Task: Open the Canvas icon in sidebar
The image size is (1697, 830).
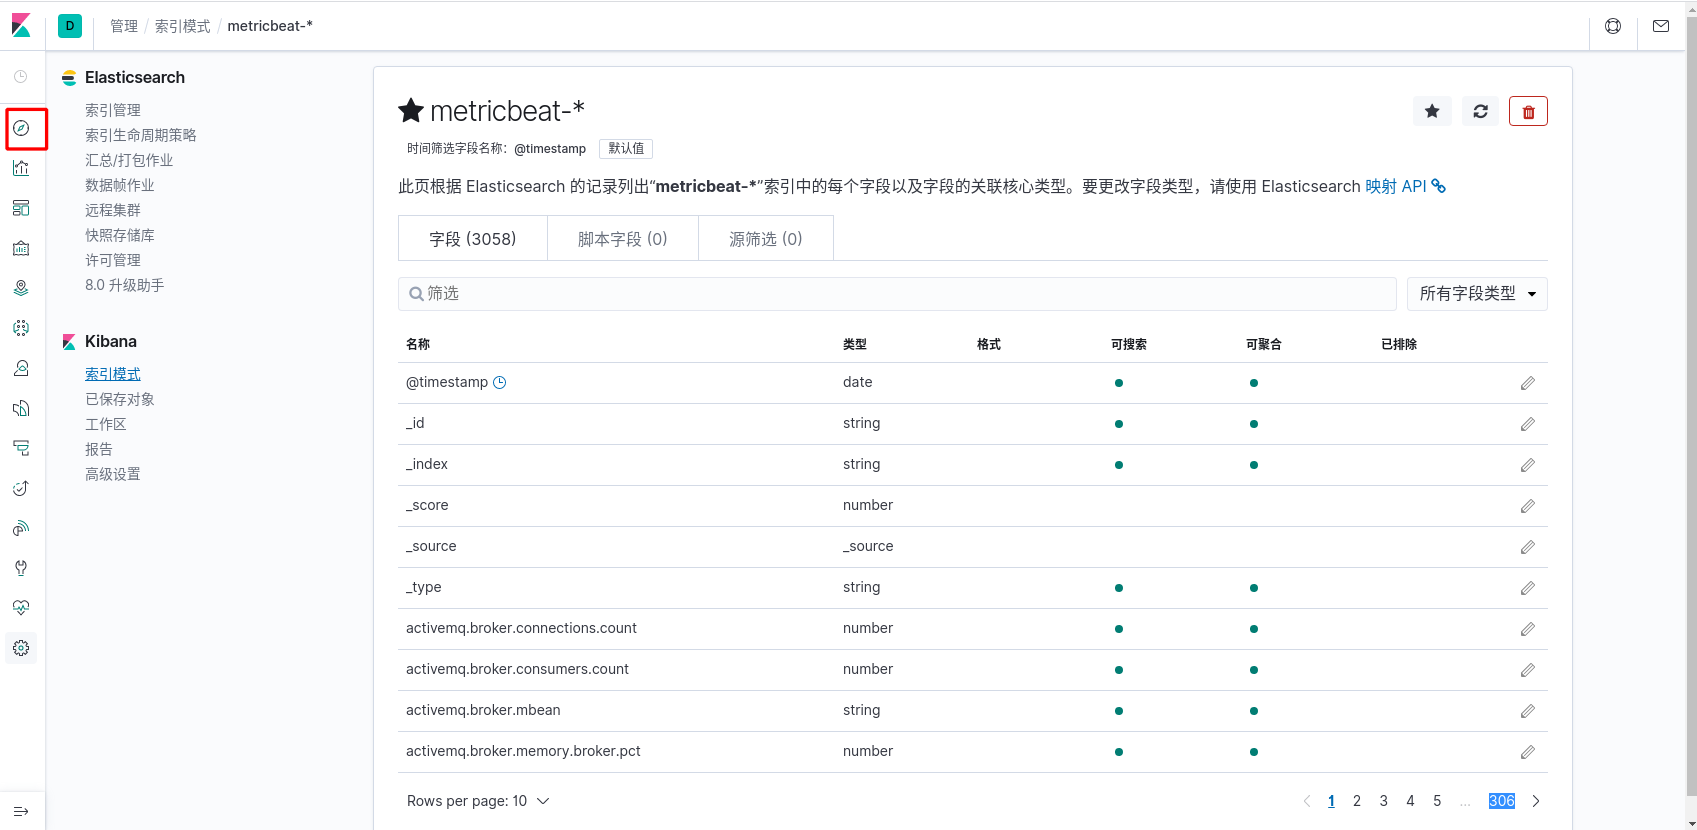Action: click(x=21, y=248)
